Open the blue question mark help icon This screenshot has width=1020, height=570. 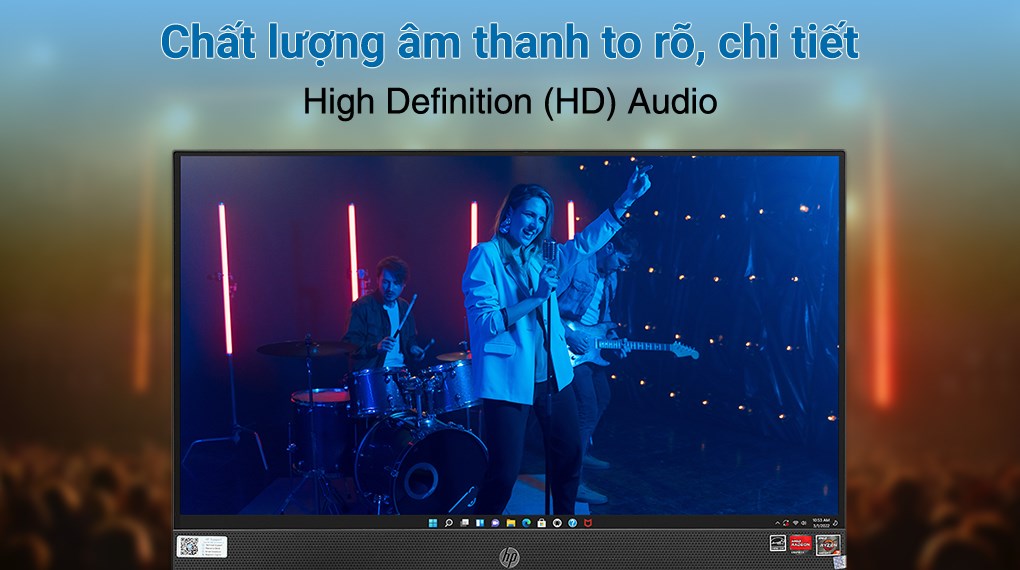pos(572,523)
